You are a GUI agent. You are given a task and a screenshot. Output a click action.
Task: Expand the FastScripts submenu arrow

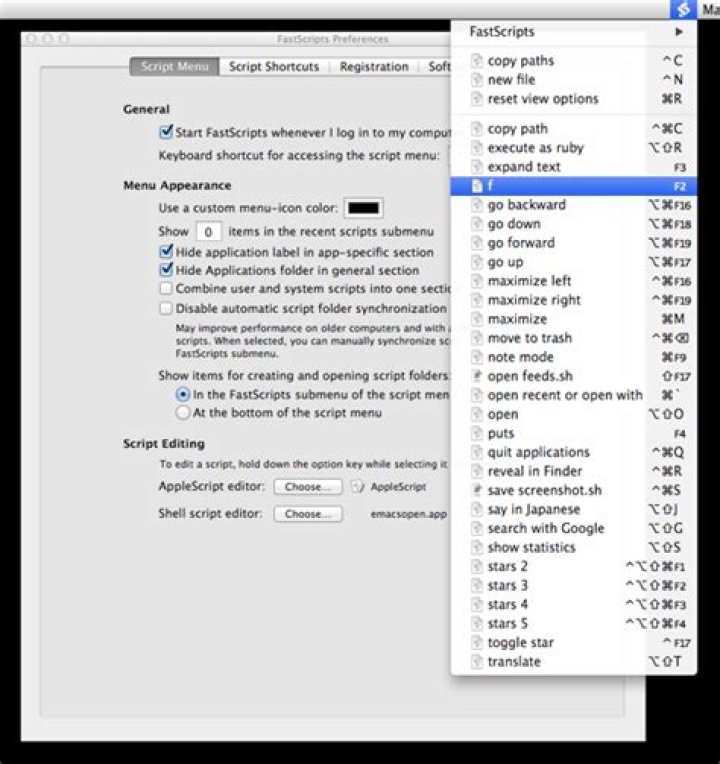click(x=679, y=32)
